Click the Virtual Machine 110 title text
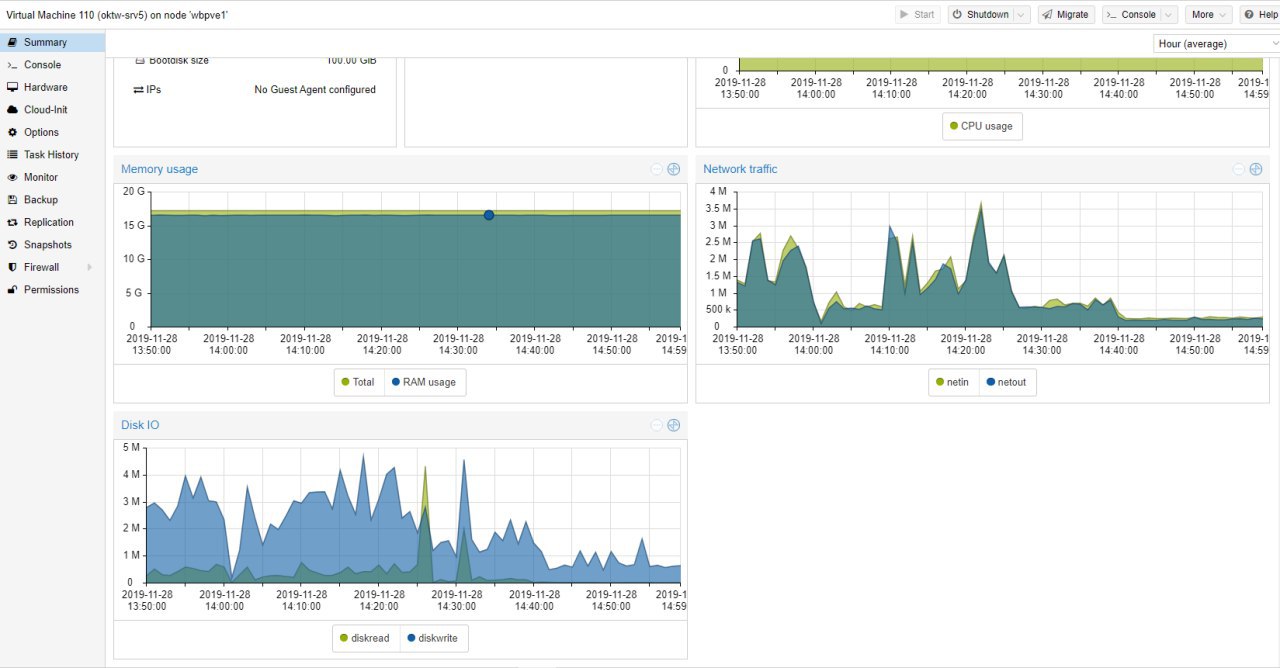 coord(117,15)
